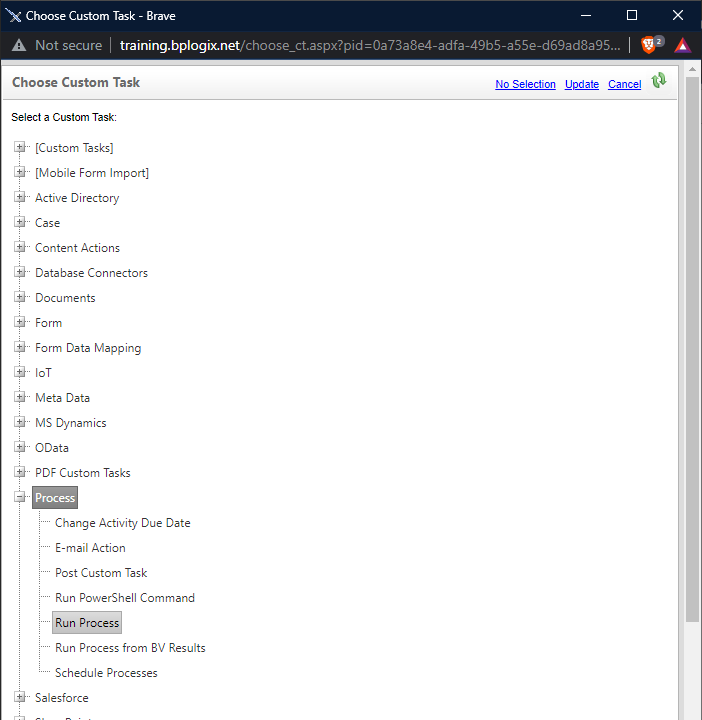Expand the PDF Custom Tasks node
The height and width of the screenshot is (720, 702).
19,472
